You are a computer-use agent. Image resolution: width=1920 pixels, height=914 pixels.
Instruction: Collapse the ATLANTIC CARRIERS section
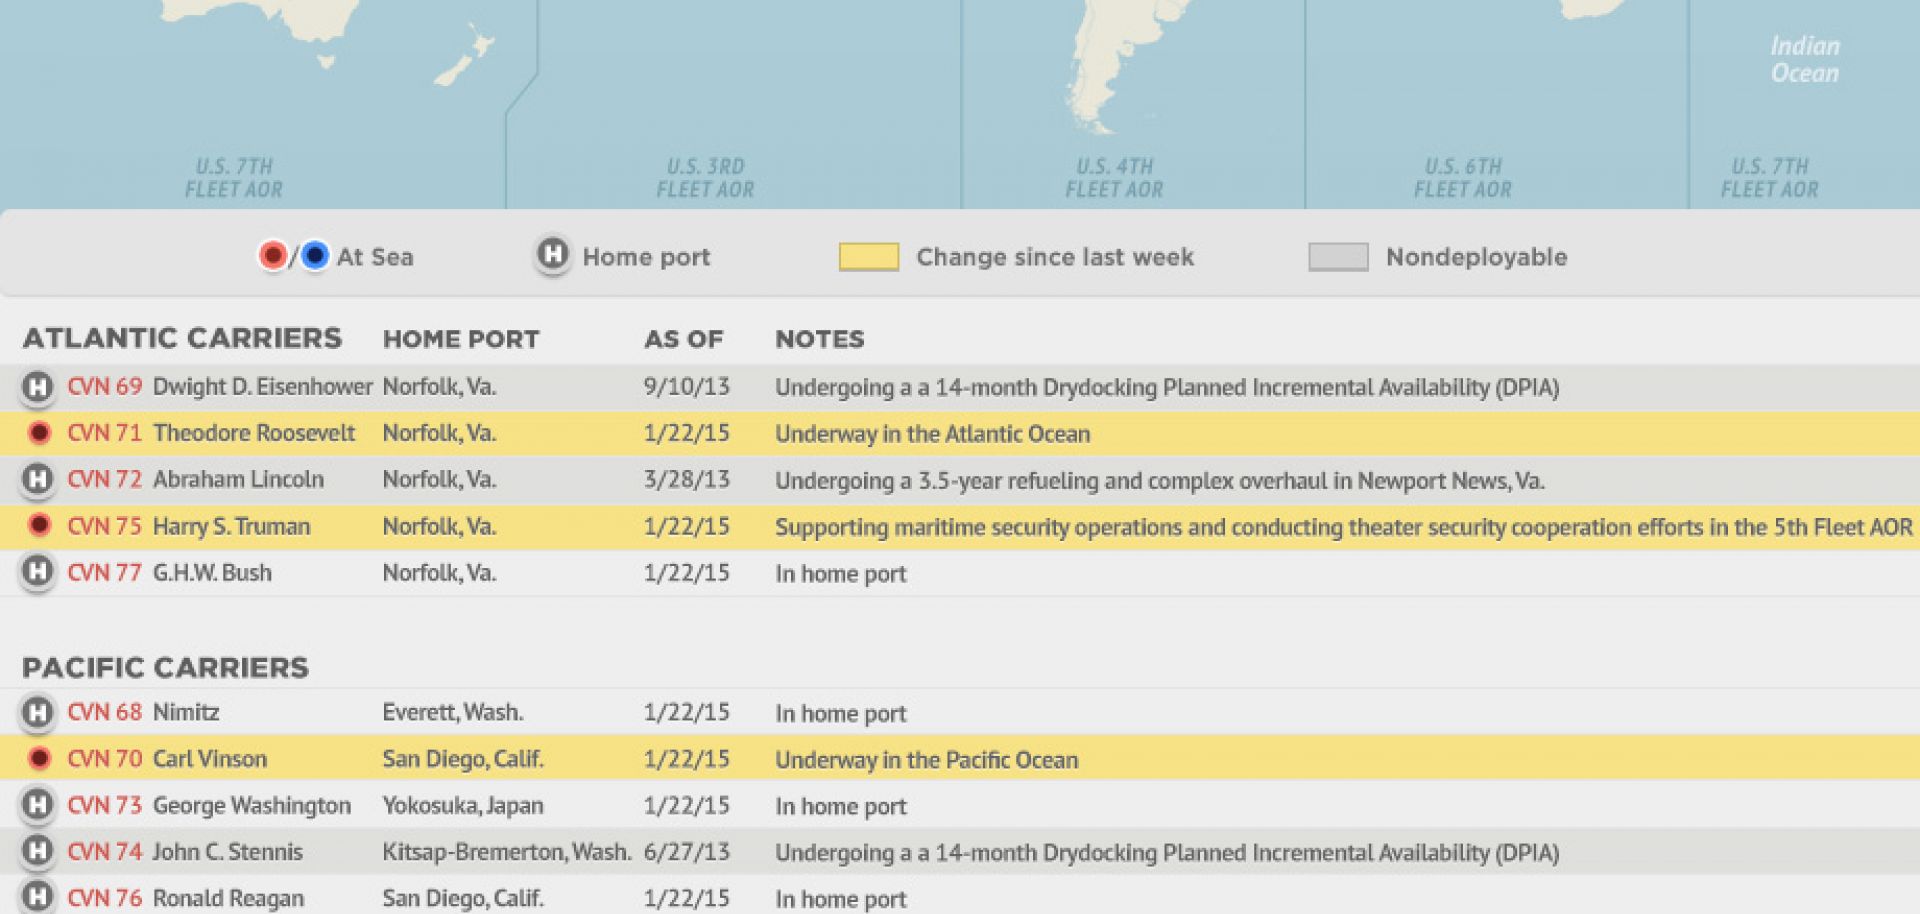click(183, 338)
